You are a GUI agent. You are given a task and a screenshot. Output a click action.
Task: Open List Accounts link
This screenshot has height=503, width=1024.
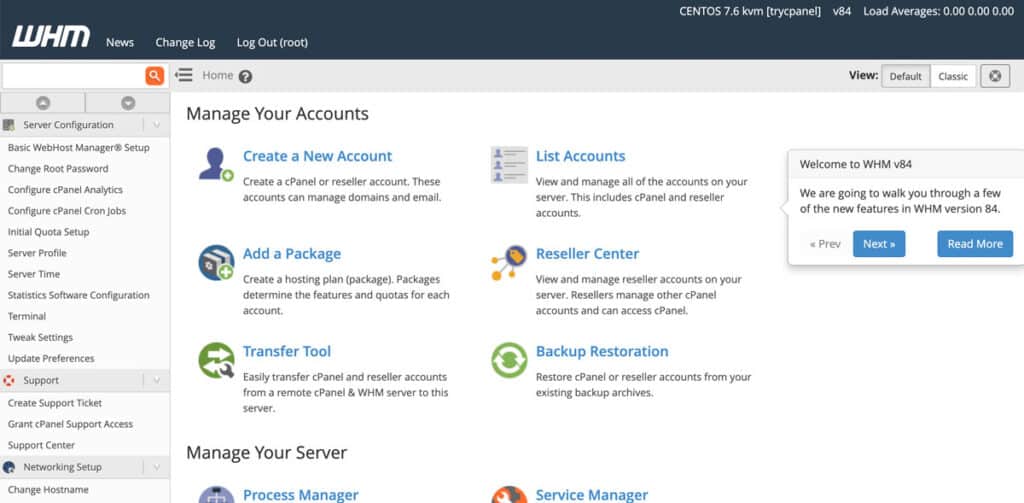(581, 156)
